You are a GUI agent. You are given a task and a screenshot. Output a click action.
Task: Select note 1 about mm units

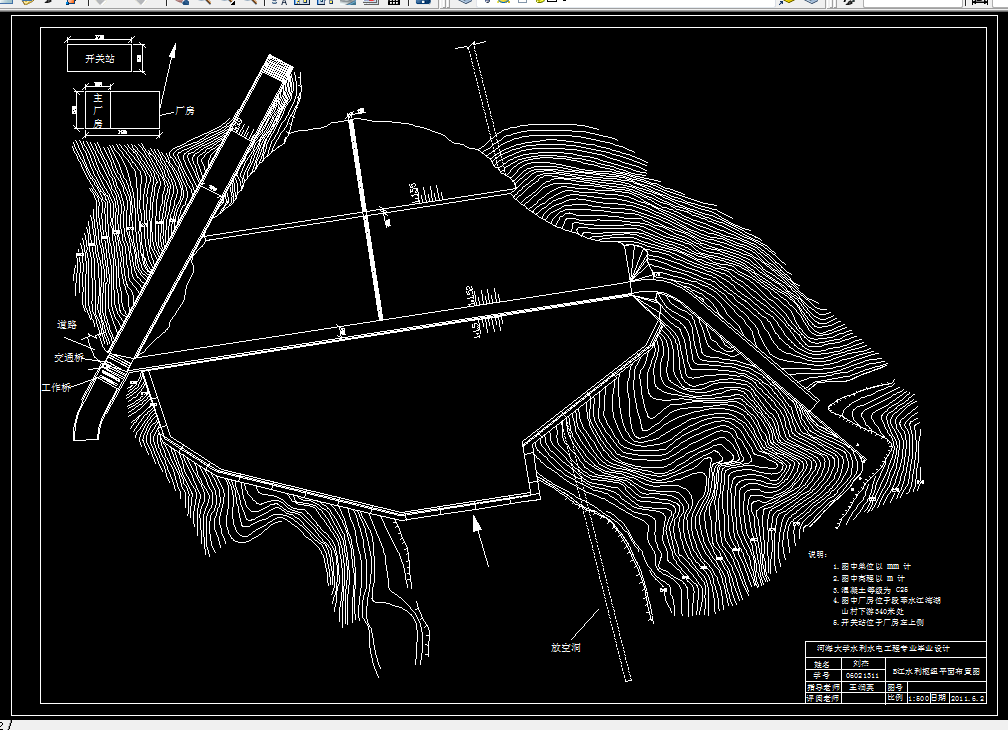pos(872,566)
